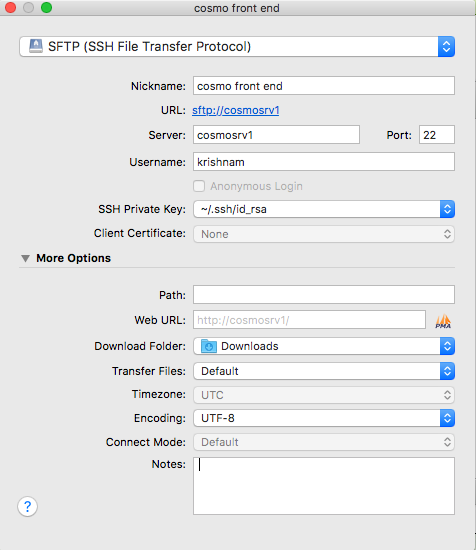This screenshot has width=476, height=550.
Task: Click the SFTP drive protocol icon
Action: pyautogui.click(x=36, y=46)
